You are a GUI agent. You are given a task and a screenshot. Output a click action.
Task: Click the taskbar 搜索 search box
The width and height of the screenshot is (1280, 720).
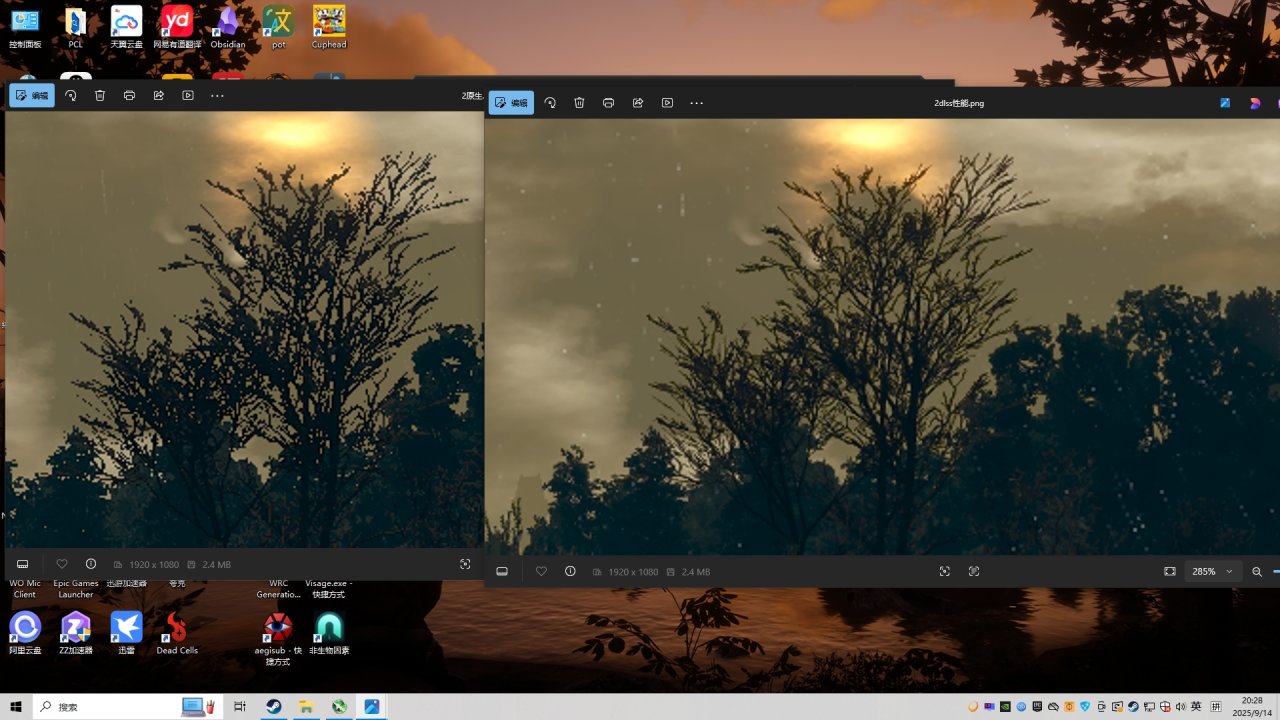click(x=128, y=707)
